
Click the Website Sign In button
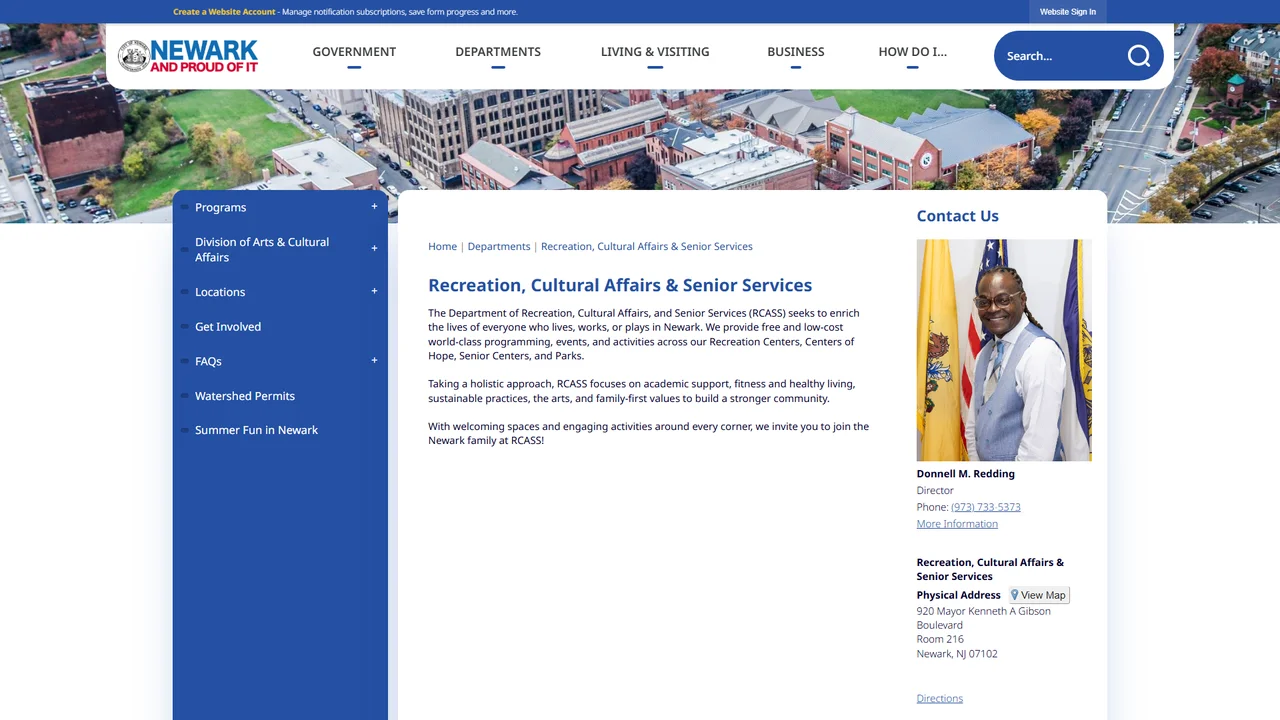click(x=1068, y=12)
